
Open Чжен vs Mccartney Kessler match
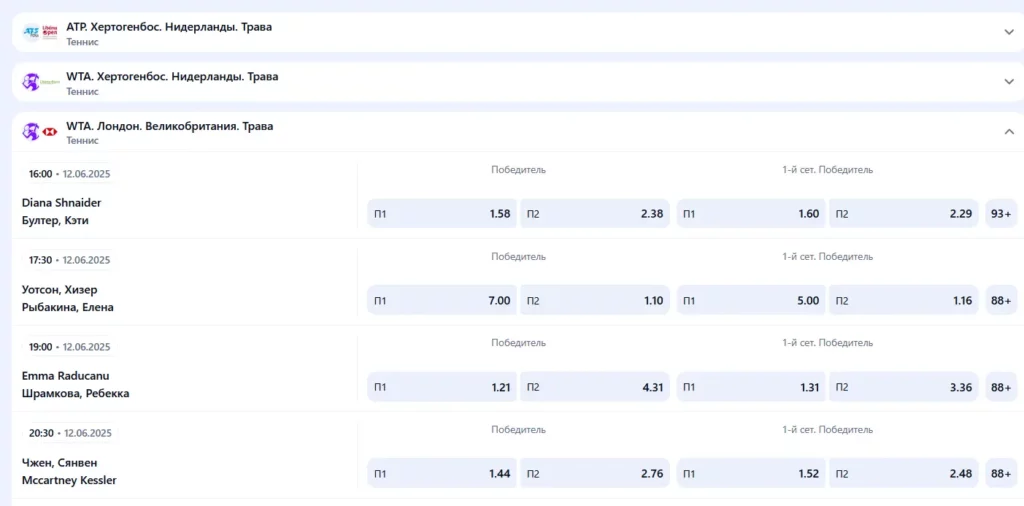[69, 471]
